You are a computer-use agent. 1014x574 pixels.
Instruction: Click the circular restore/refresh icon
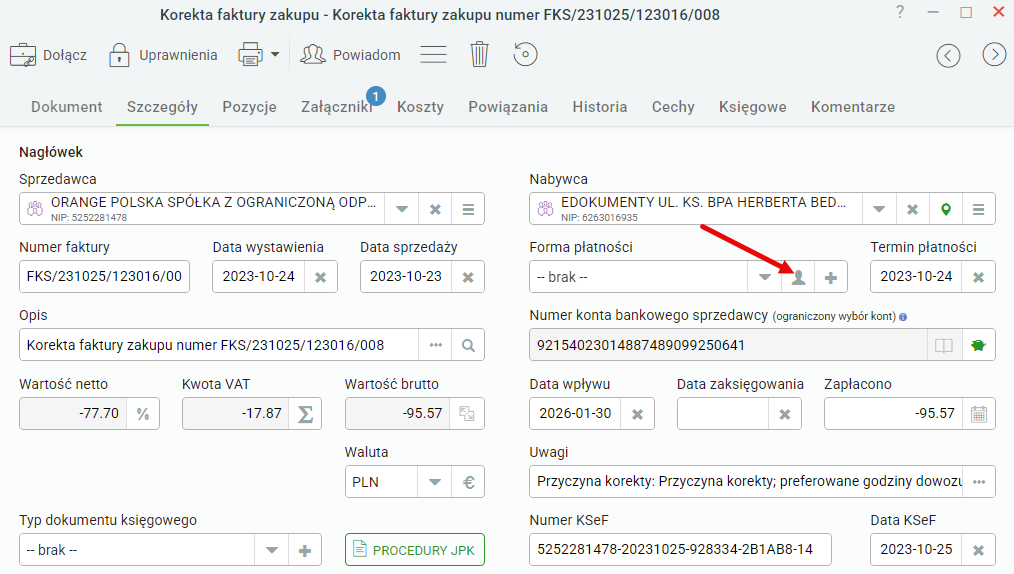click(x=525, y=55)
